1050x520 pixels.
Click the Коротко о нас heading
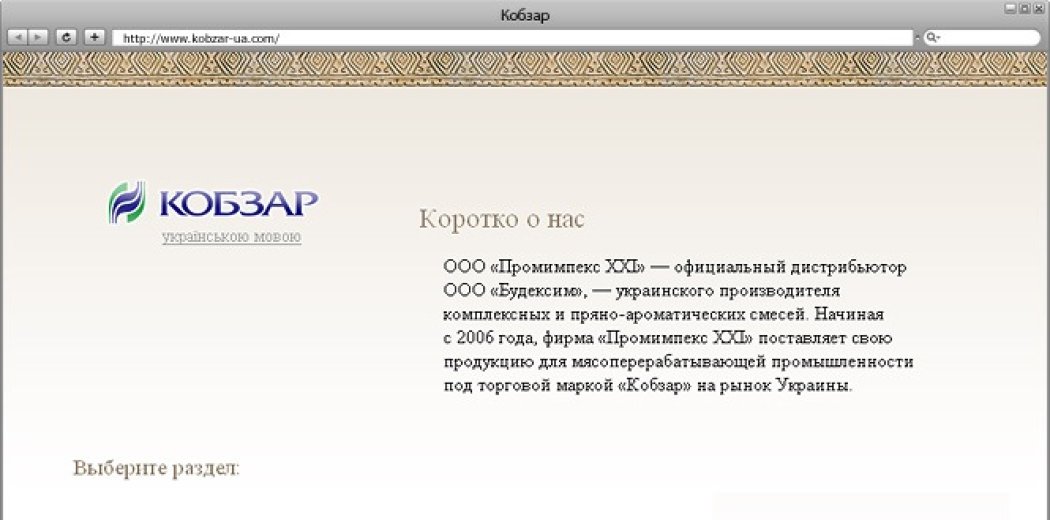pos(502,220)
